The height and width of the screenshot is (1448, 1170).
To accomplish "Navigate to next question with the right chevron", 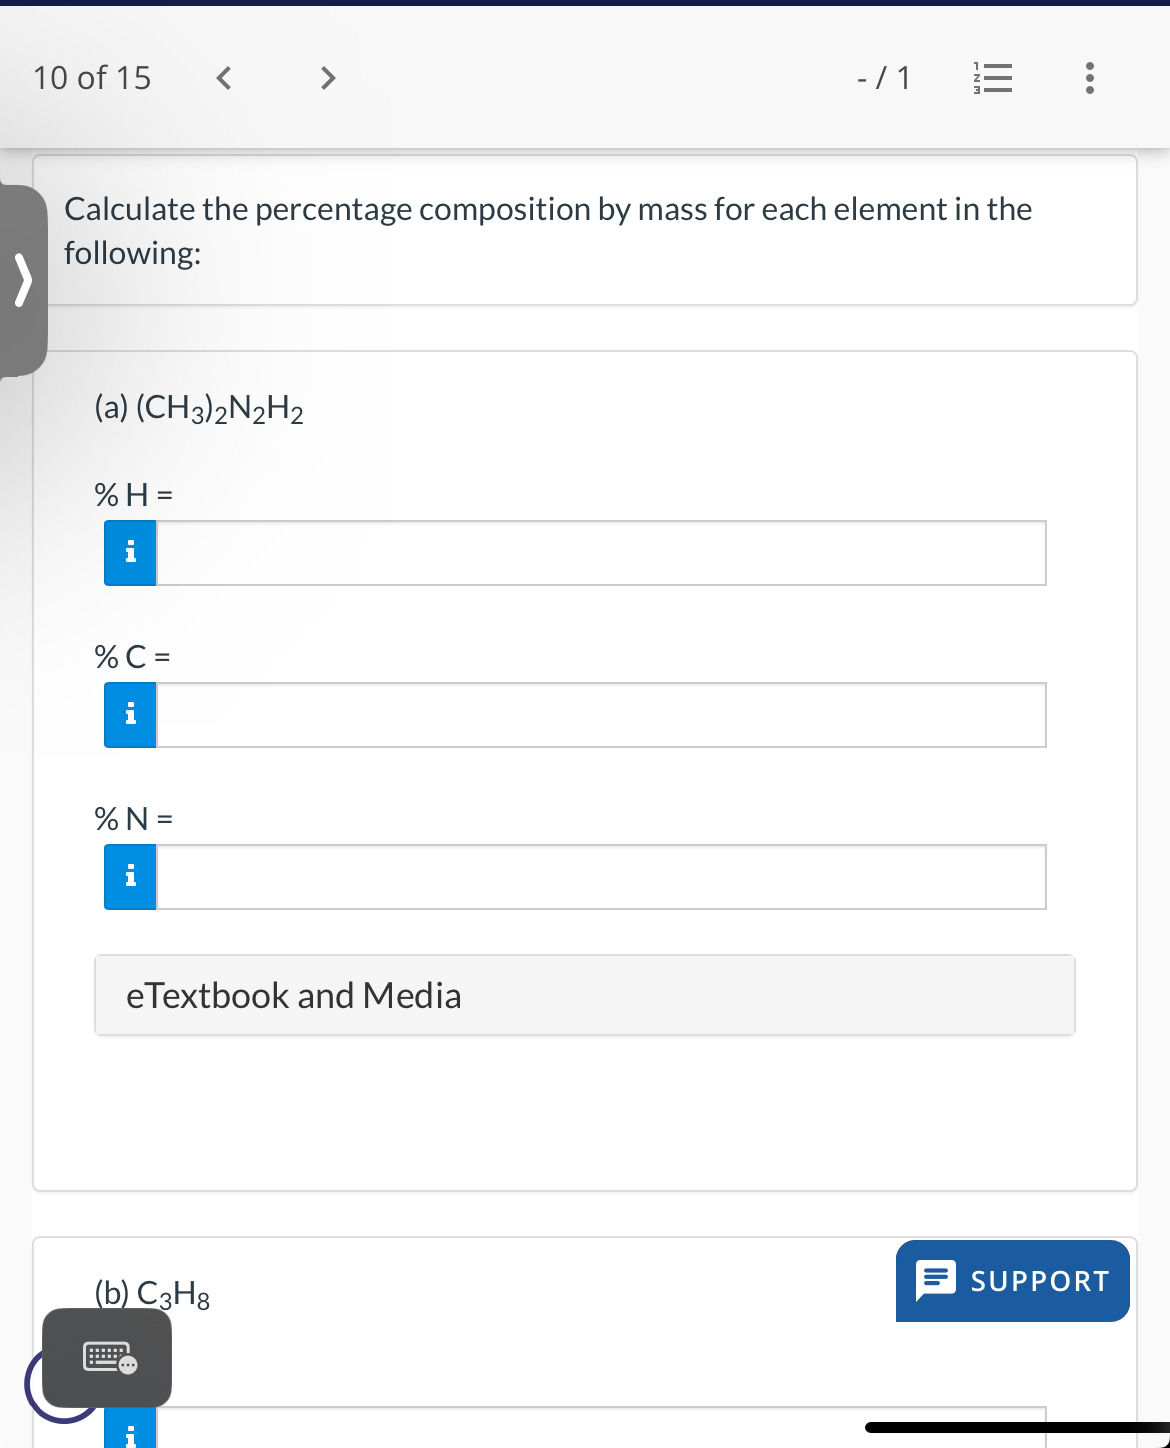I will (327, 77).
